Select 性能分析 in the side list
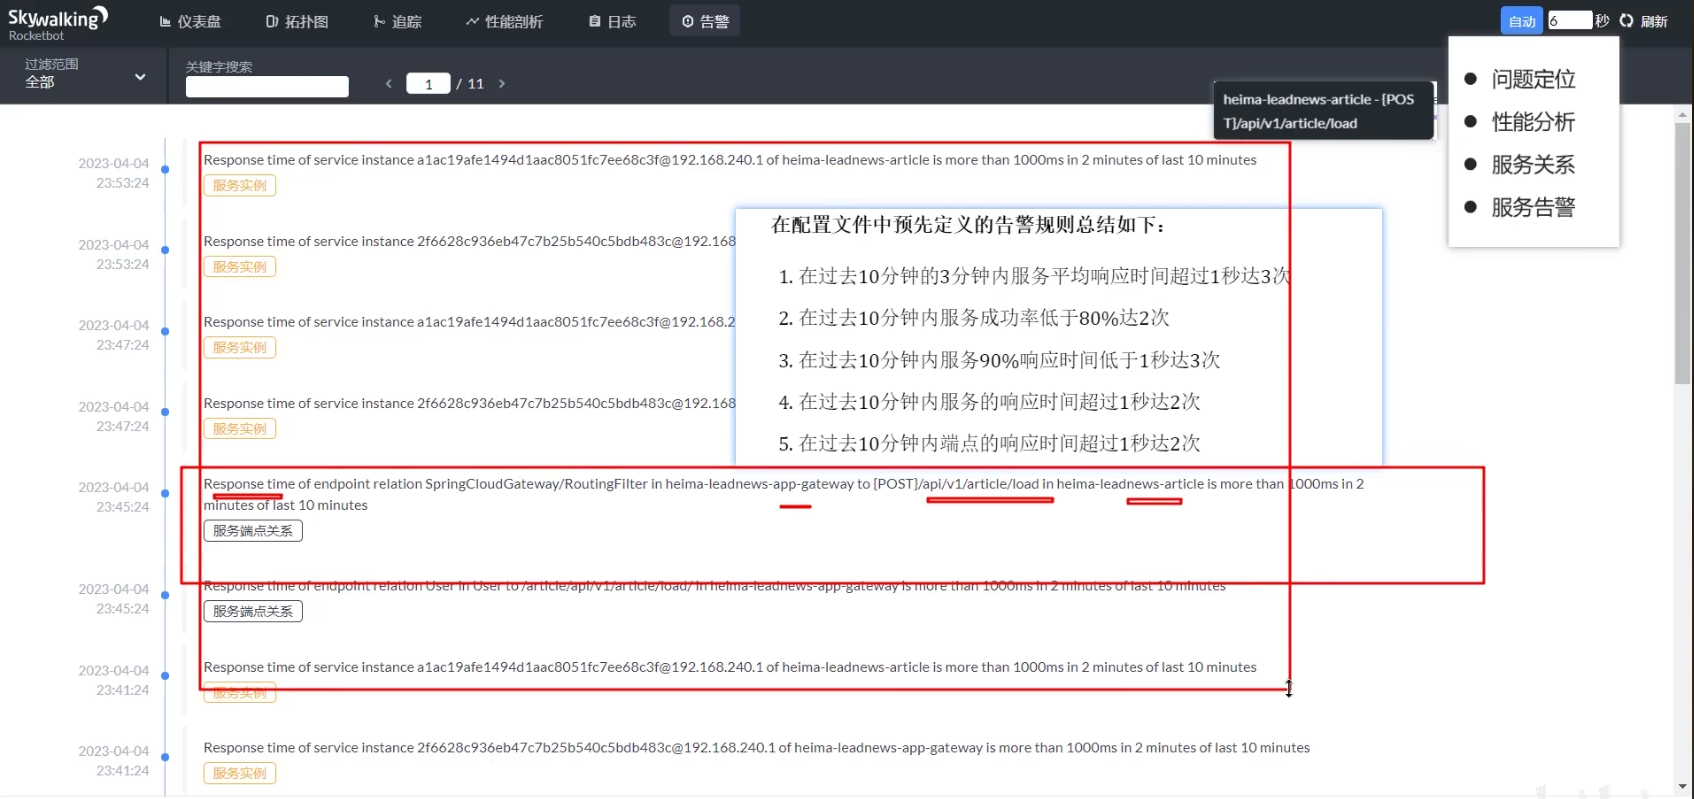 pos(1533,122)
